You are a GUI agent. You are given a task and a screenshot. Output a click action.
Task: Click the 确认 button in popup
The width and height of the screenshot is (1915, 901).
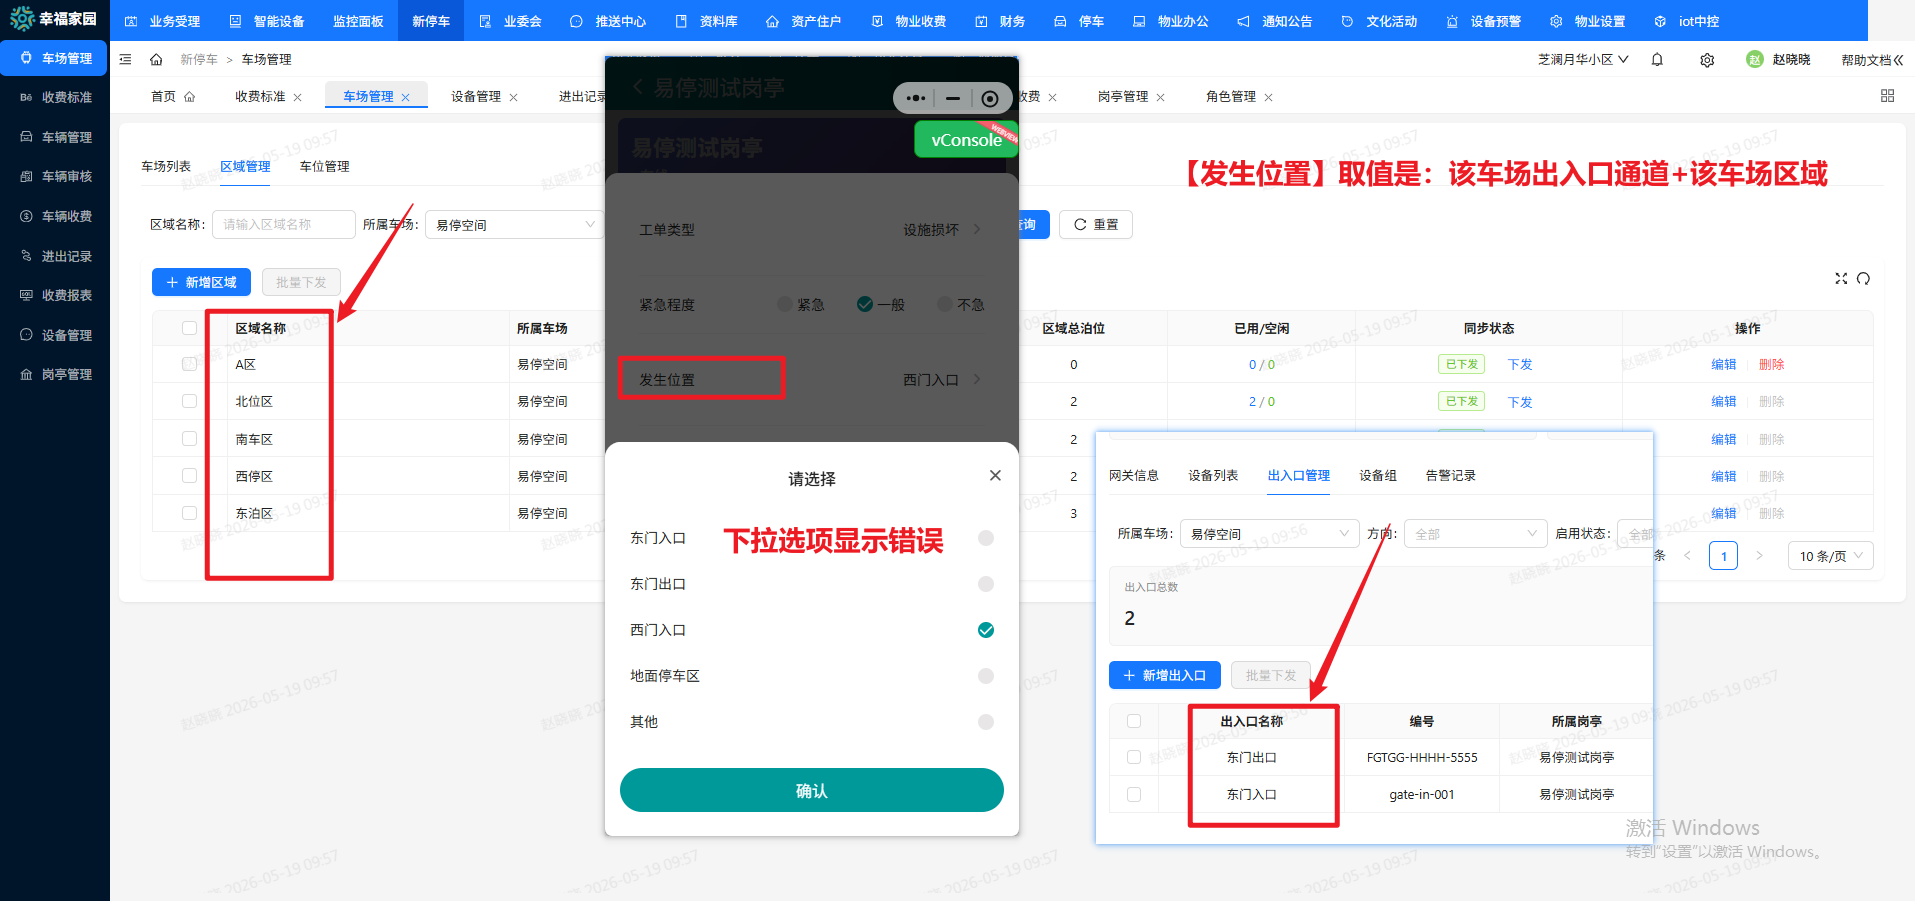point(812,790)
